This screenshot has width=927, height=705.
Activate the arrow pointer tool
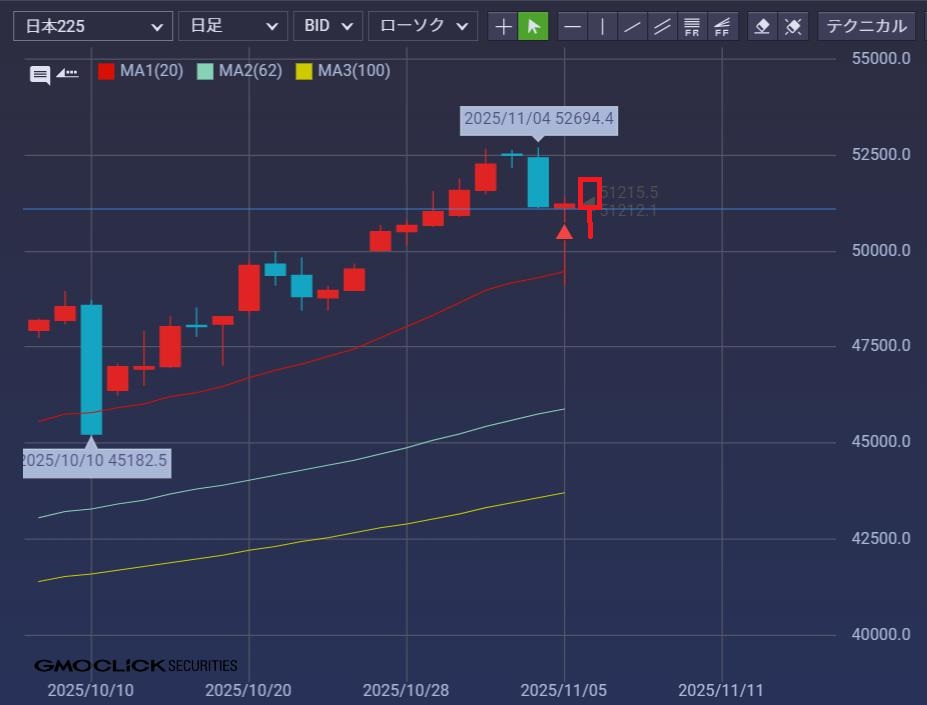534,27
